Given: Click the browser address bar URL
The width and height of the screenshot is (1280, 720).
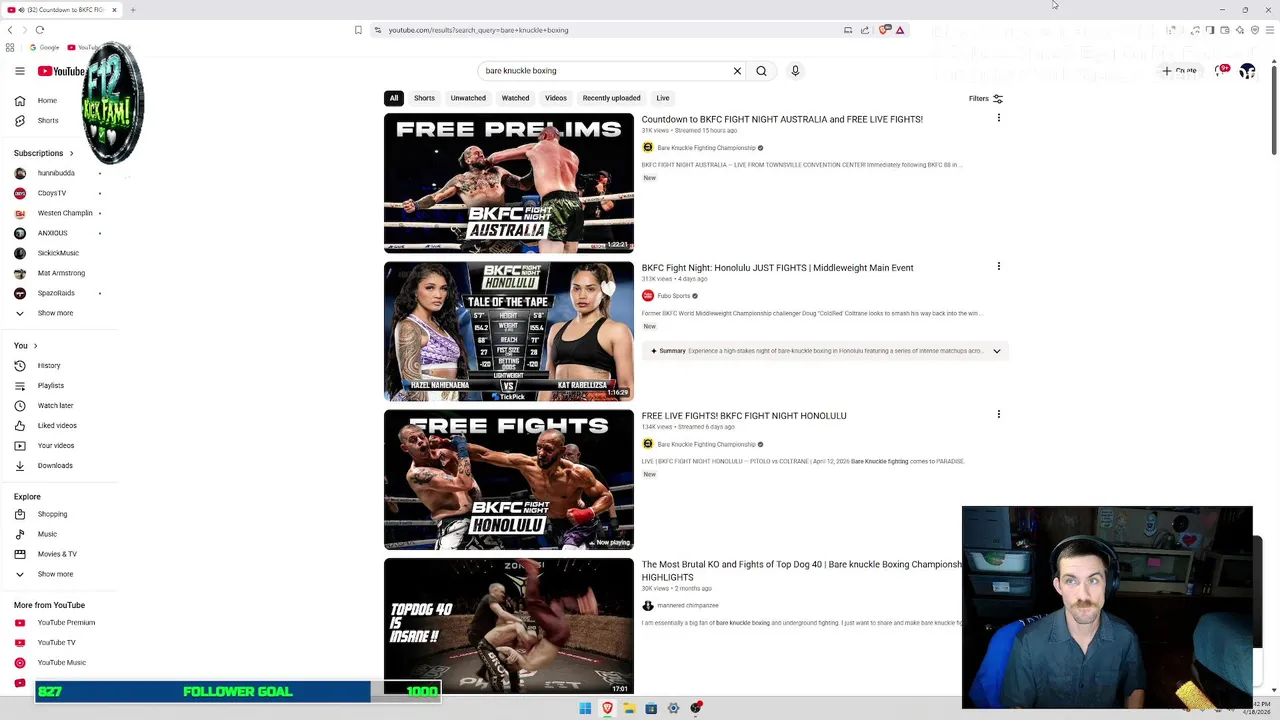Looking at the screenshot, I should [x=478, y=30].
